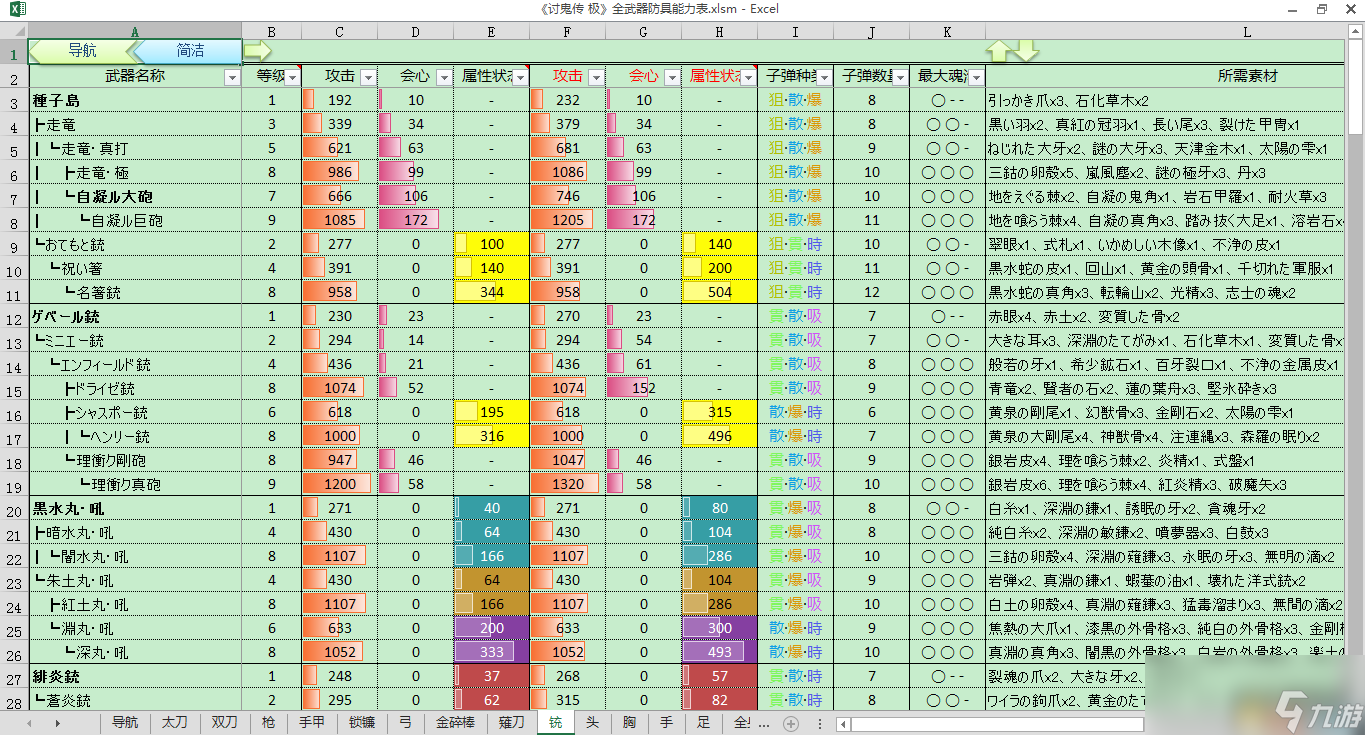
Task: Switch to the 金碎棒 sheet tab
Action: (455, 723)
